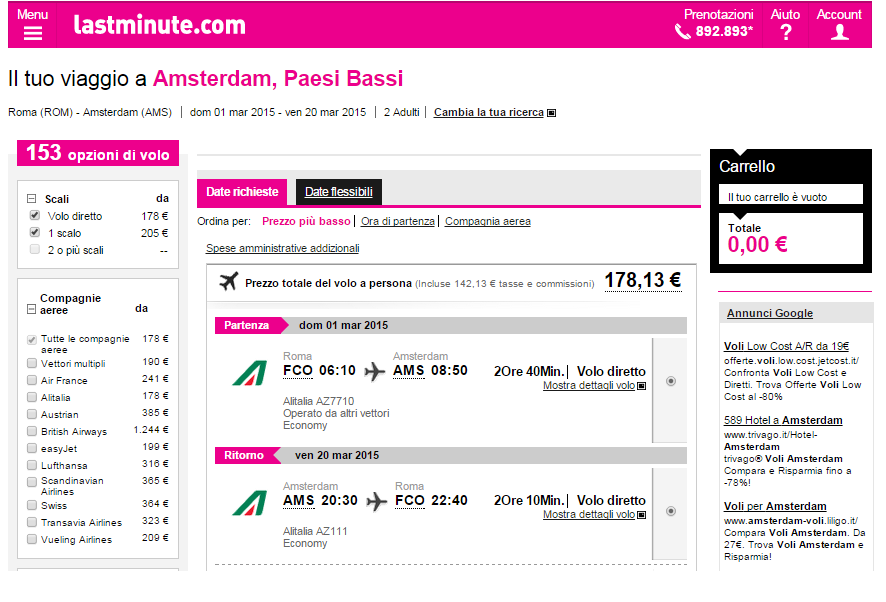
Task: Click plane icon between FCO 06:10 and AMS
Action: click(375, 371)
